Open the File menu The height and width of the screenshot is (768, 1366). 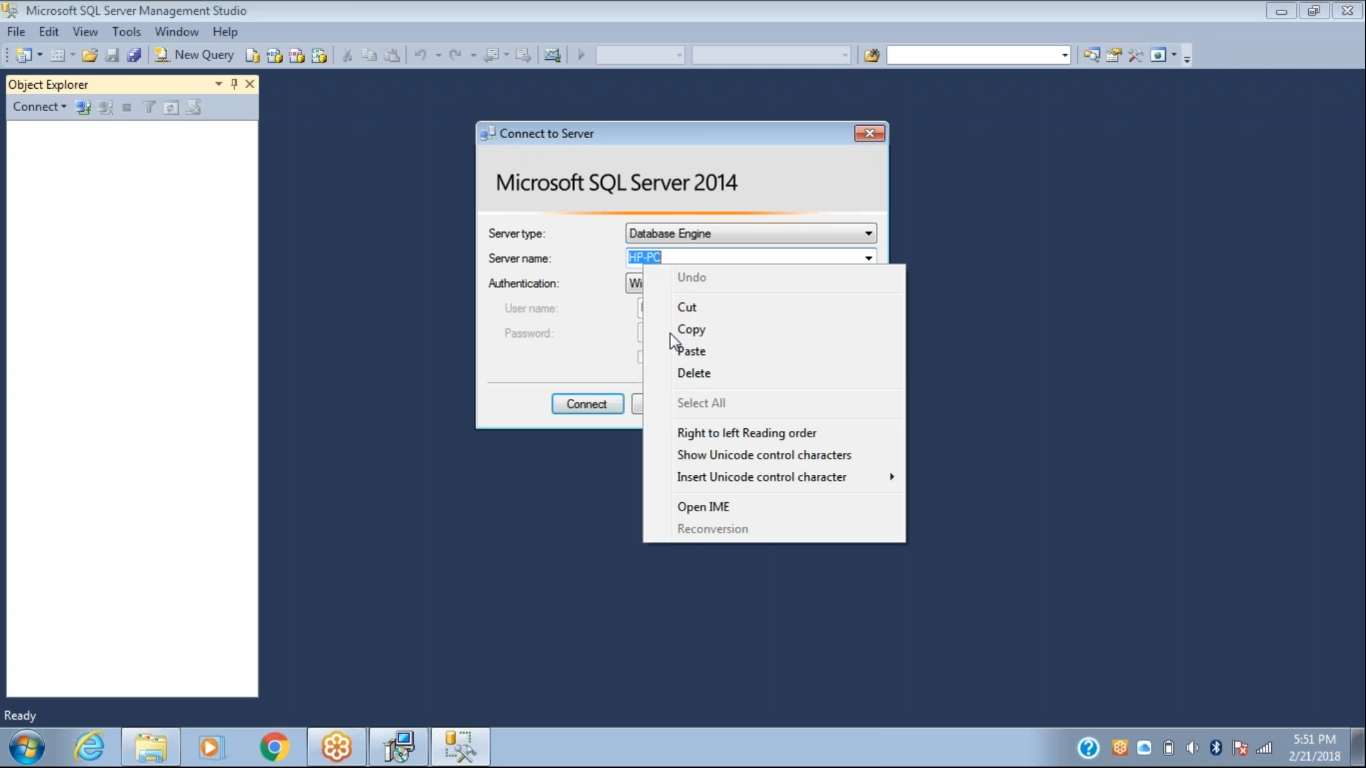pyautogui.click(x=16, y=32)
